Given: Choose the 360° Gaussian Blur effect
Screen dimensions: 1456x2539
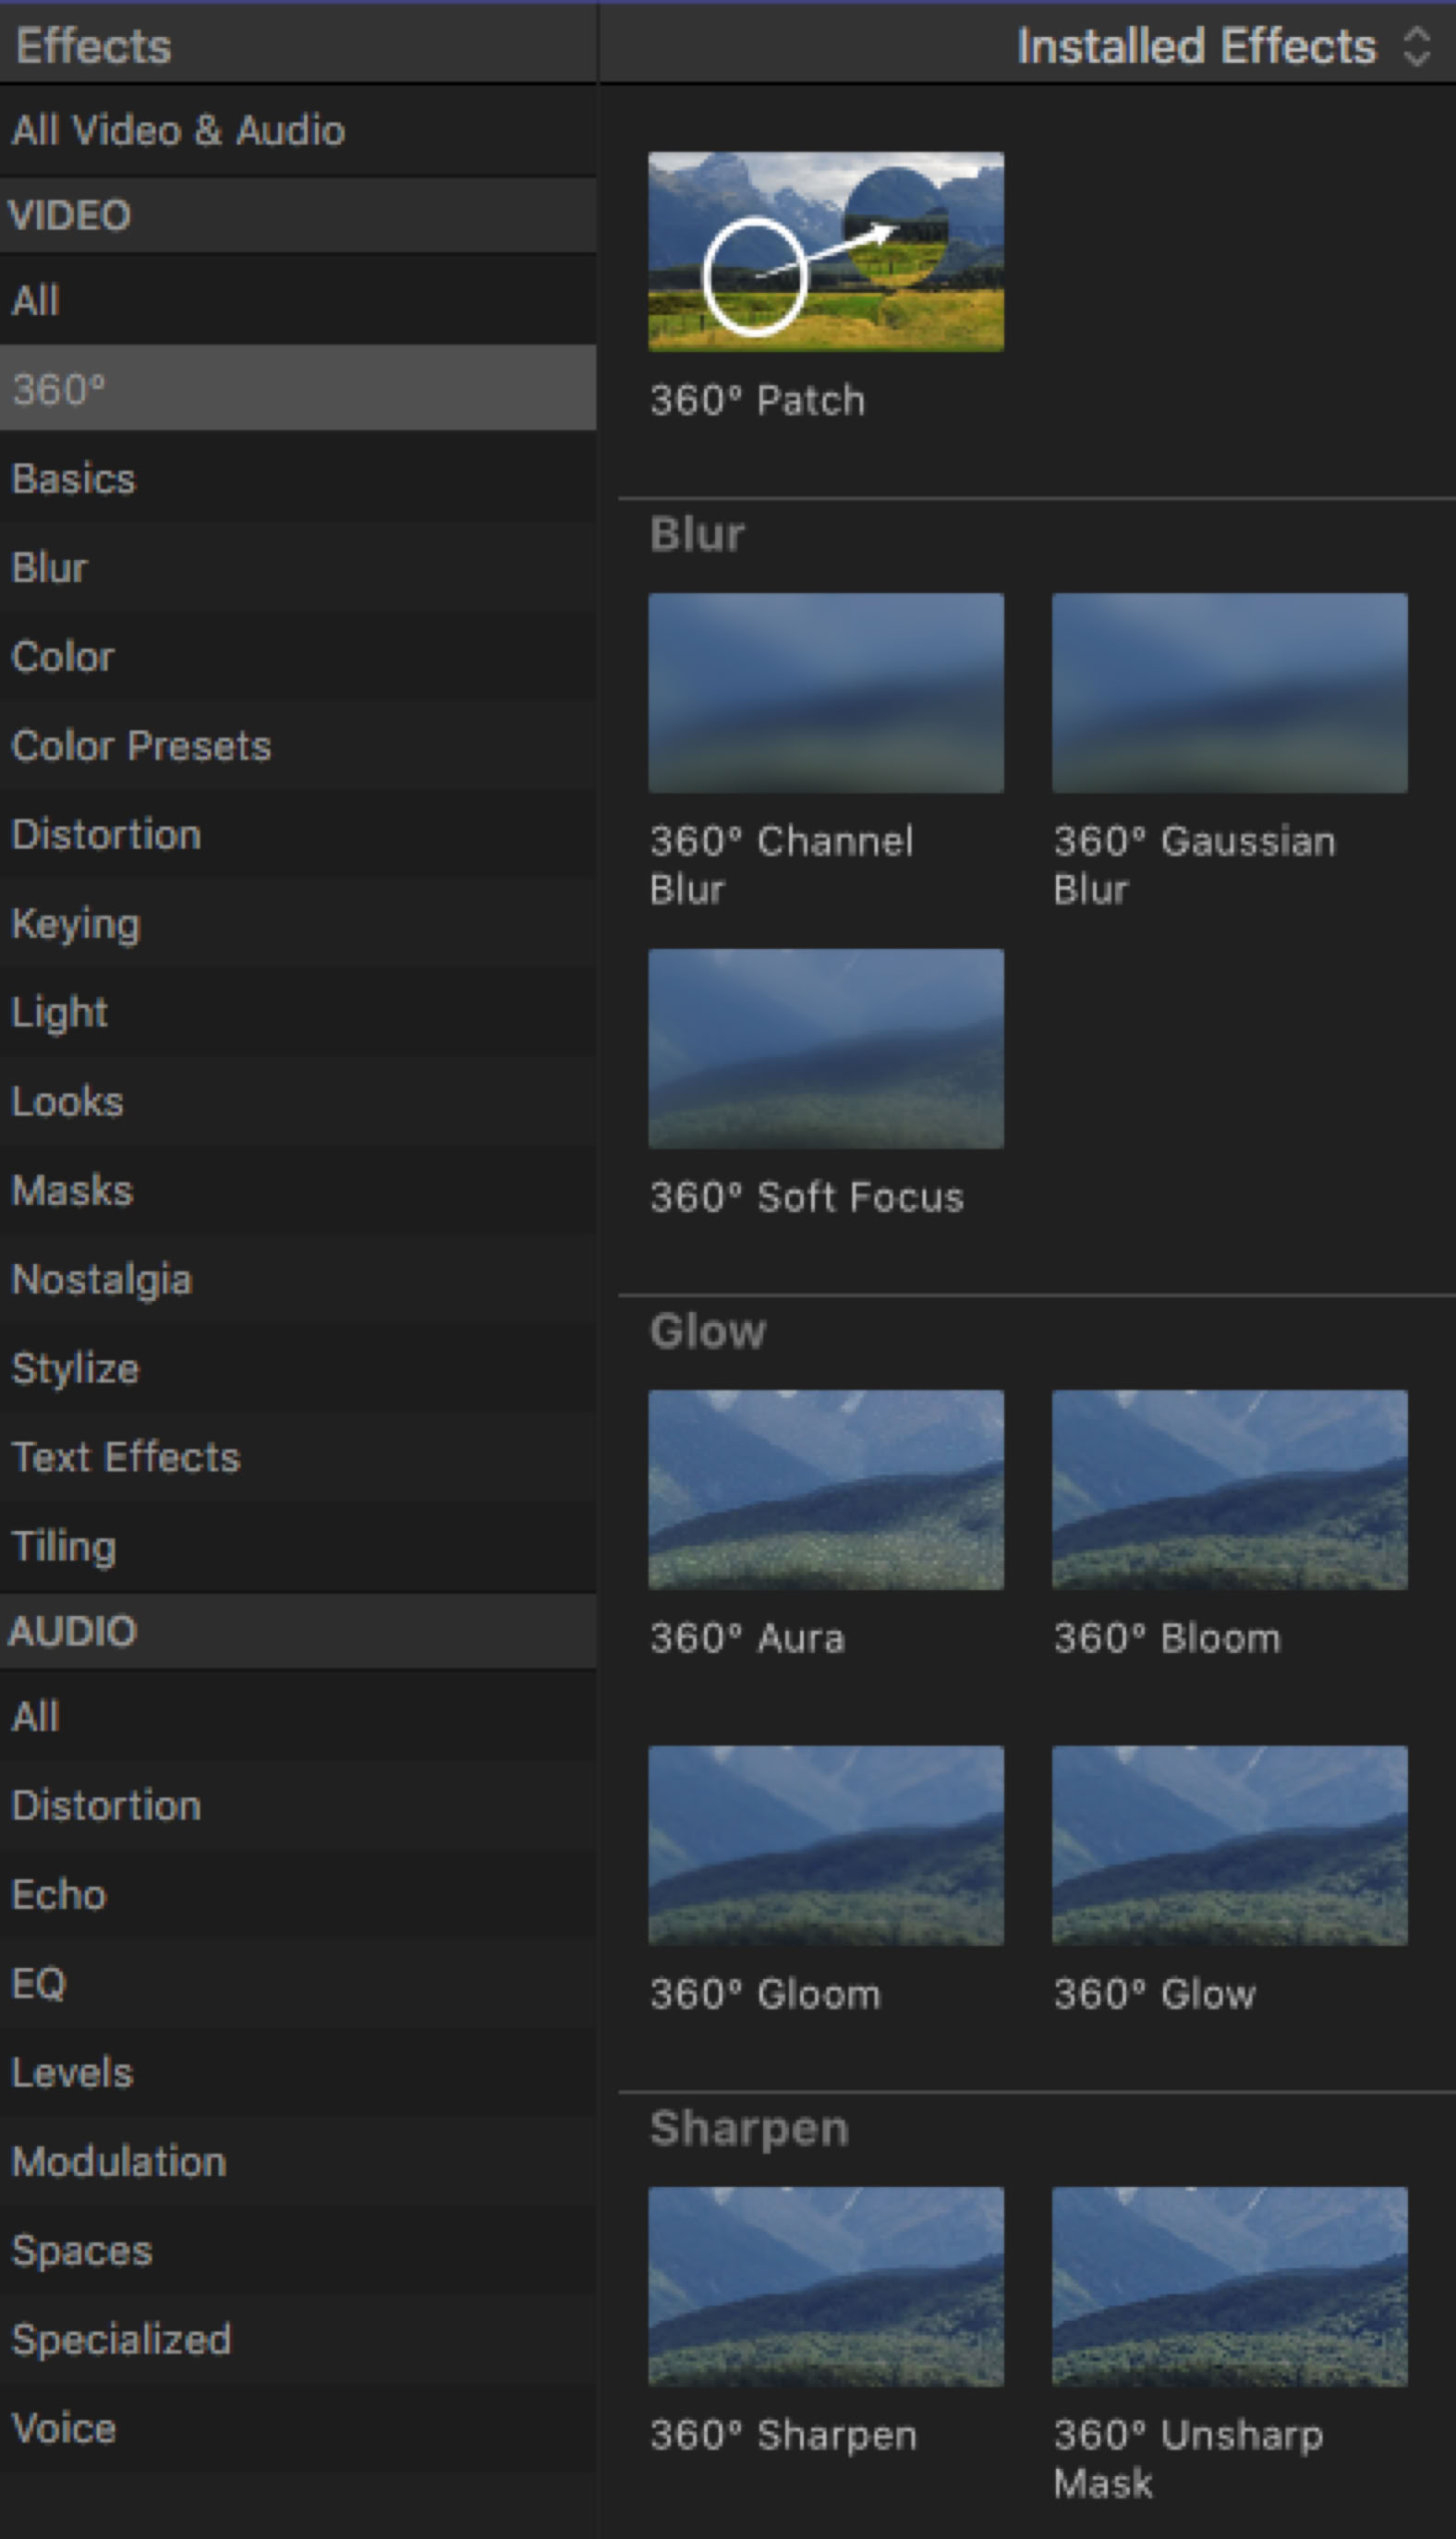Looking at the screenshot, I should tap(1229, 692).
